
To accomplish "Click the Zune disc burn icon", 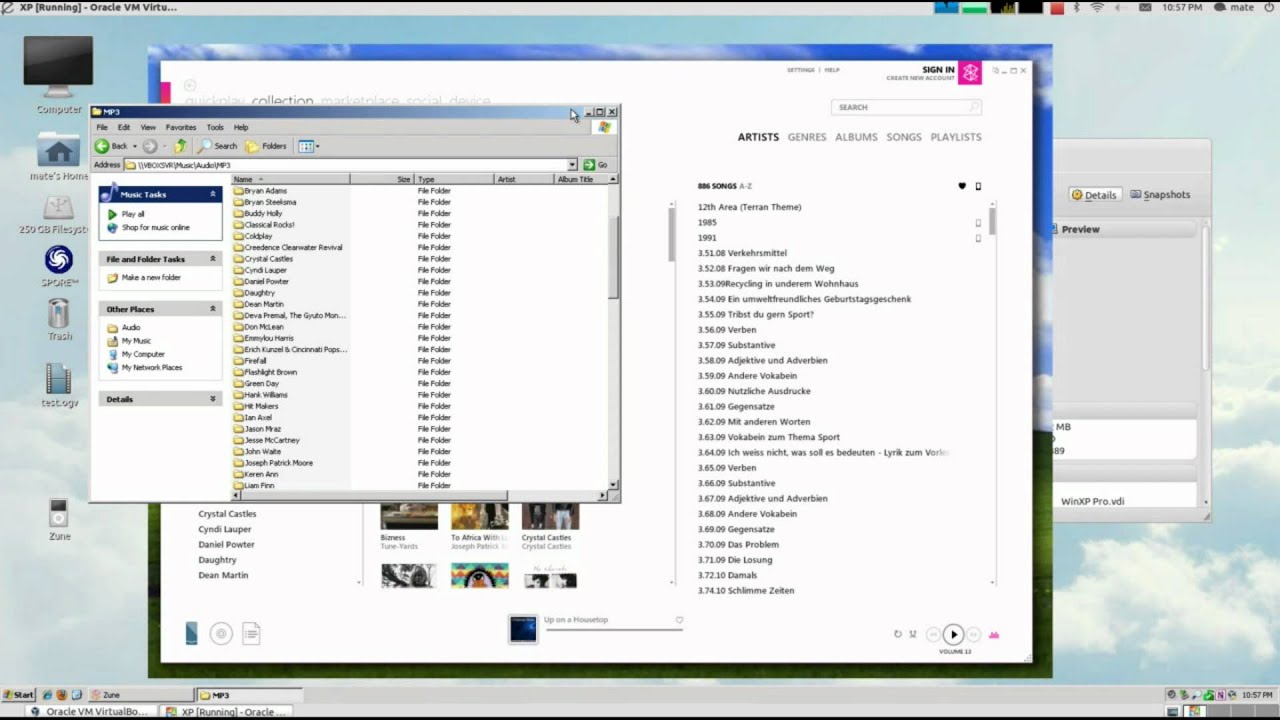I will [x=222, y=633].
